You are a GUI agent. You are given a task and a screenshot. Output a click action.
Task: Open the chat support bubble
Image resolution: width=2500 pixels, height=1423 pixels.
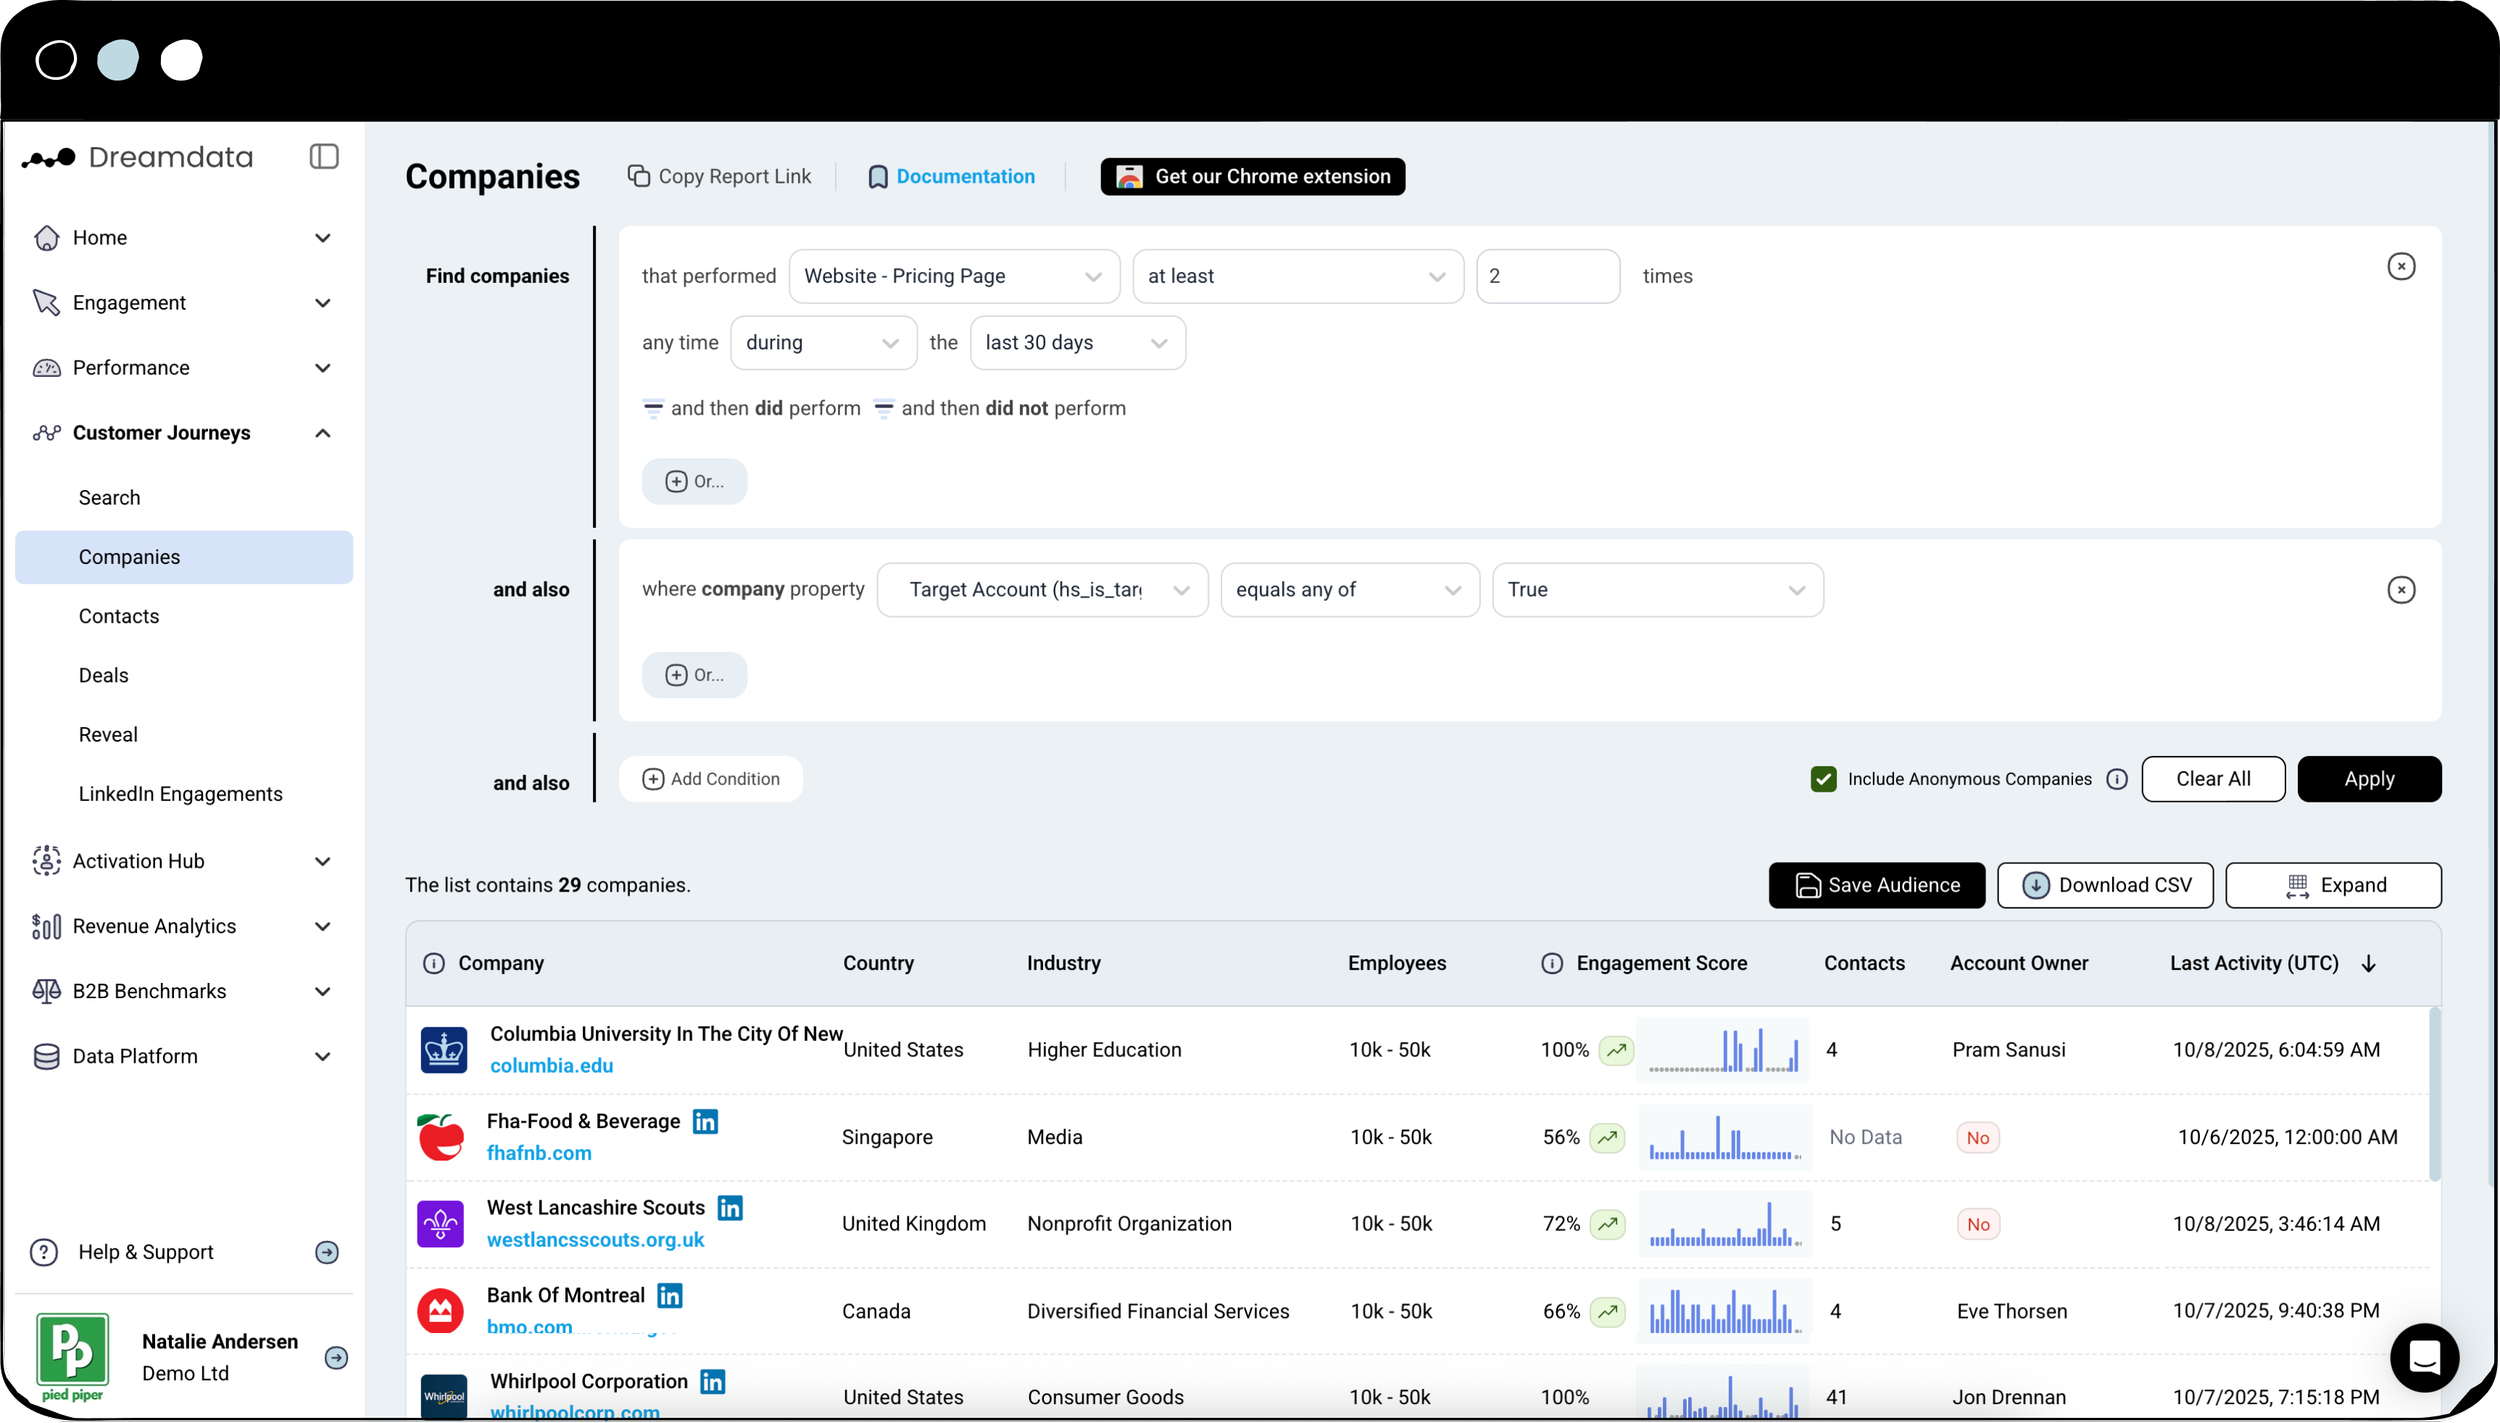[x=2423, y=1357]
